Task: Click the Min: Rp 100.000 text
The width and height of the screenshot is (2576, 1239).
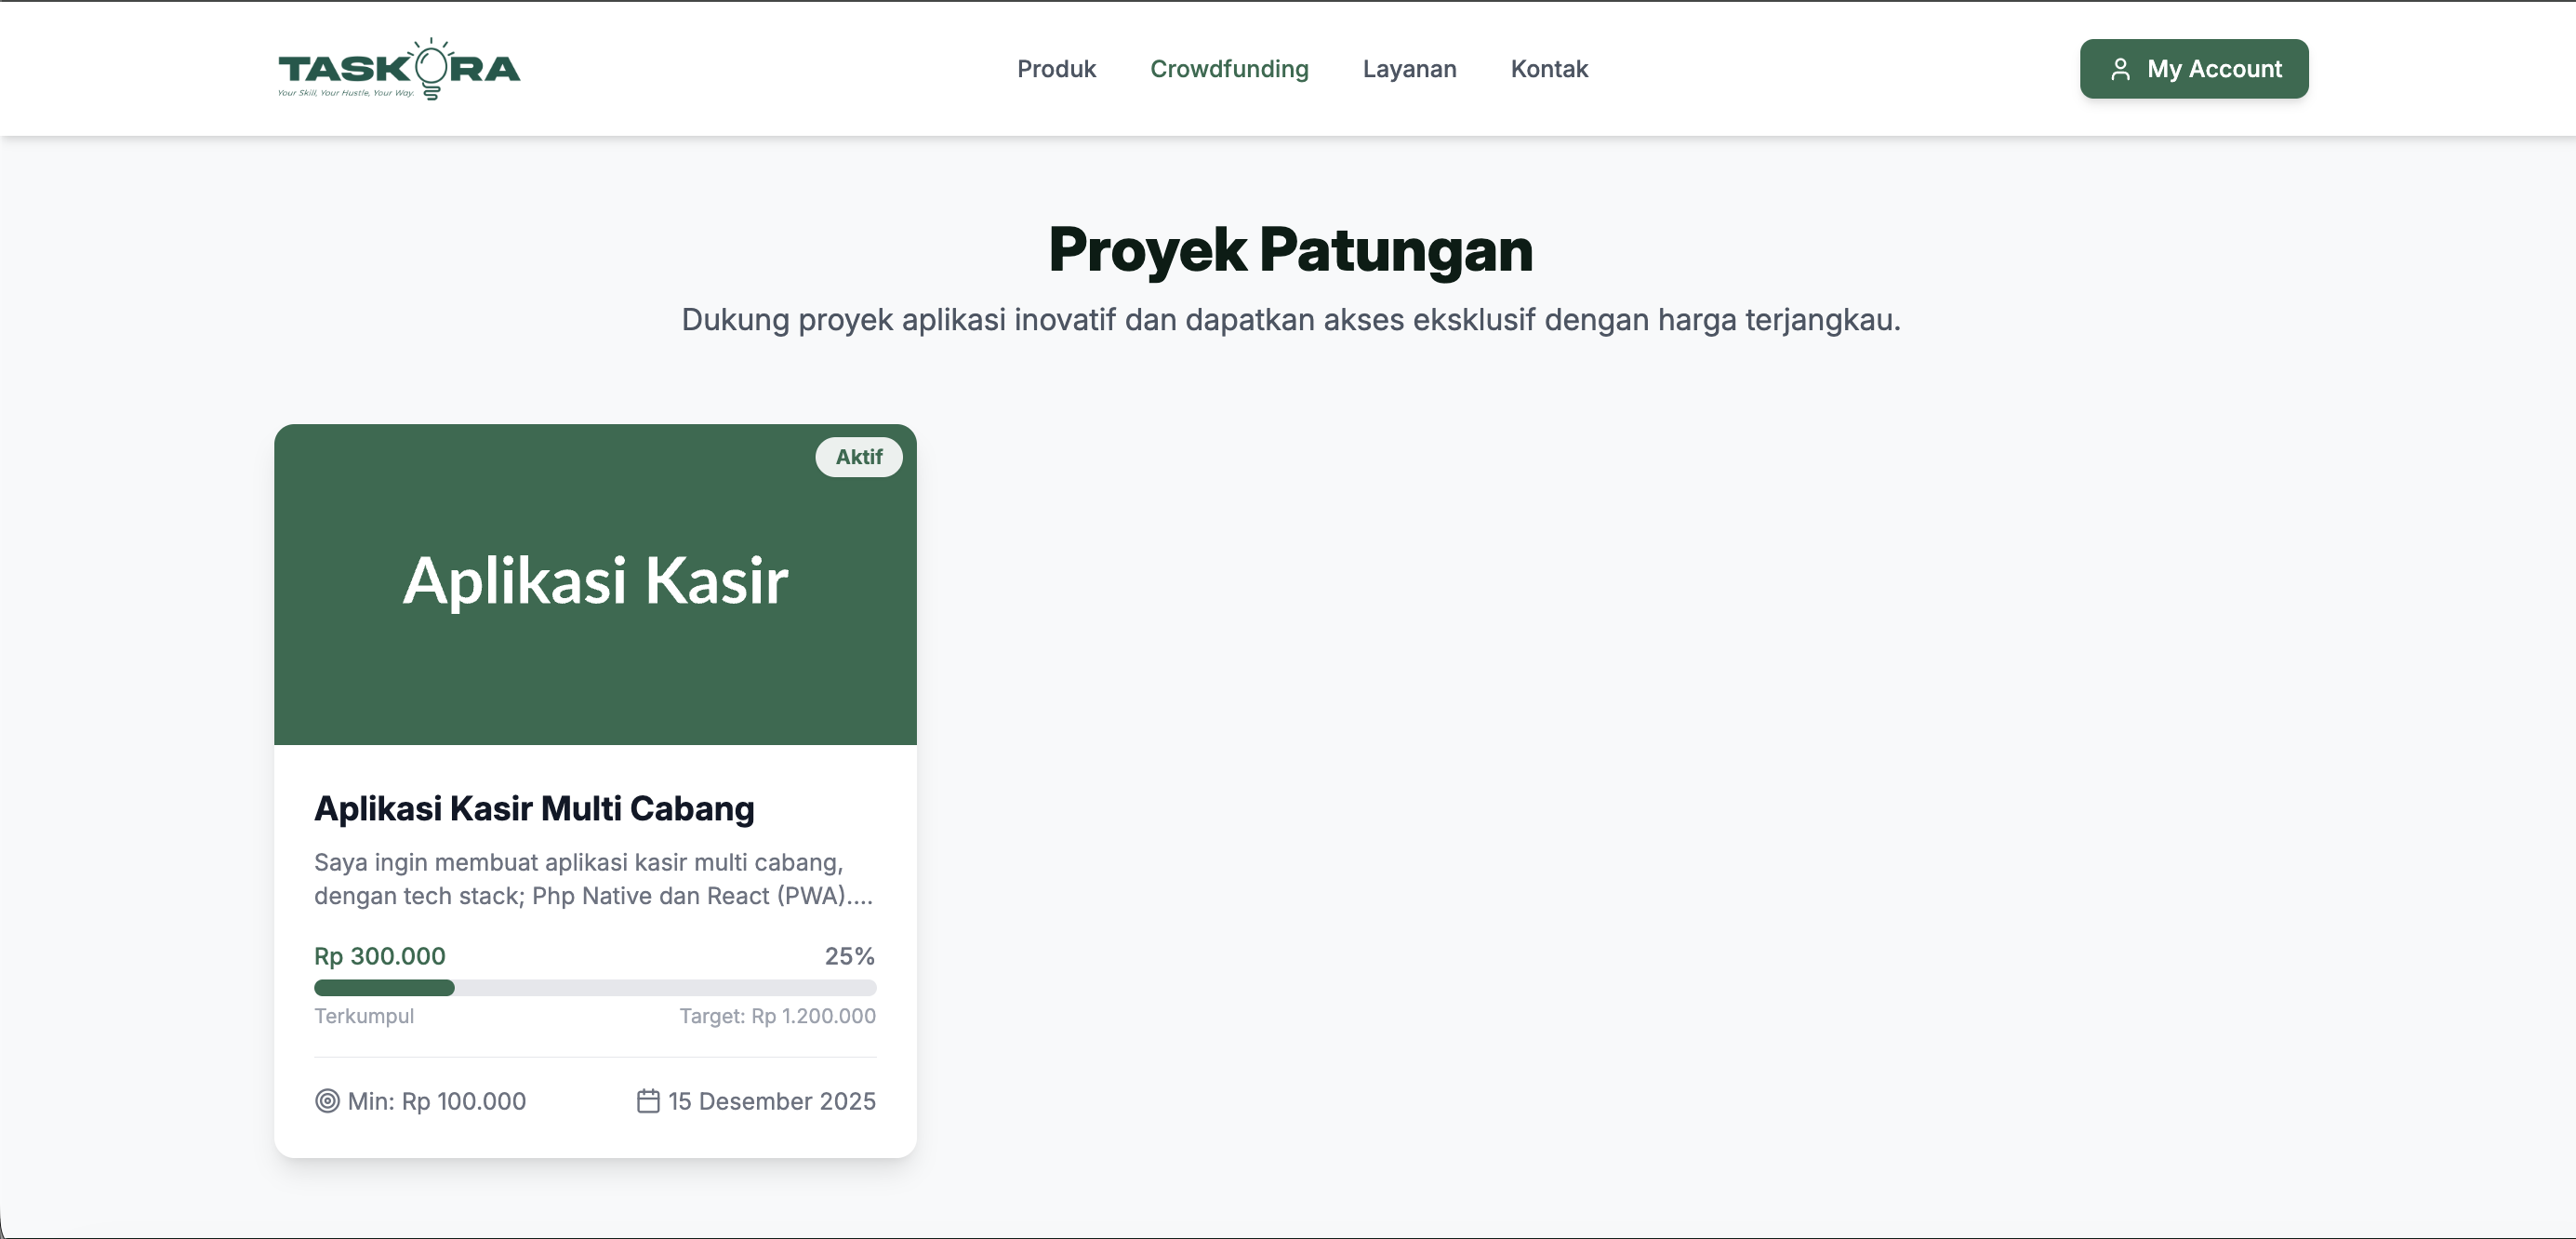Action: tap(436, 1101)
